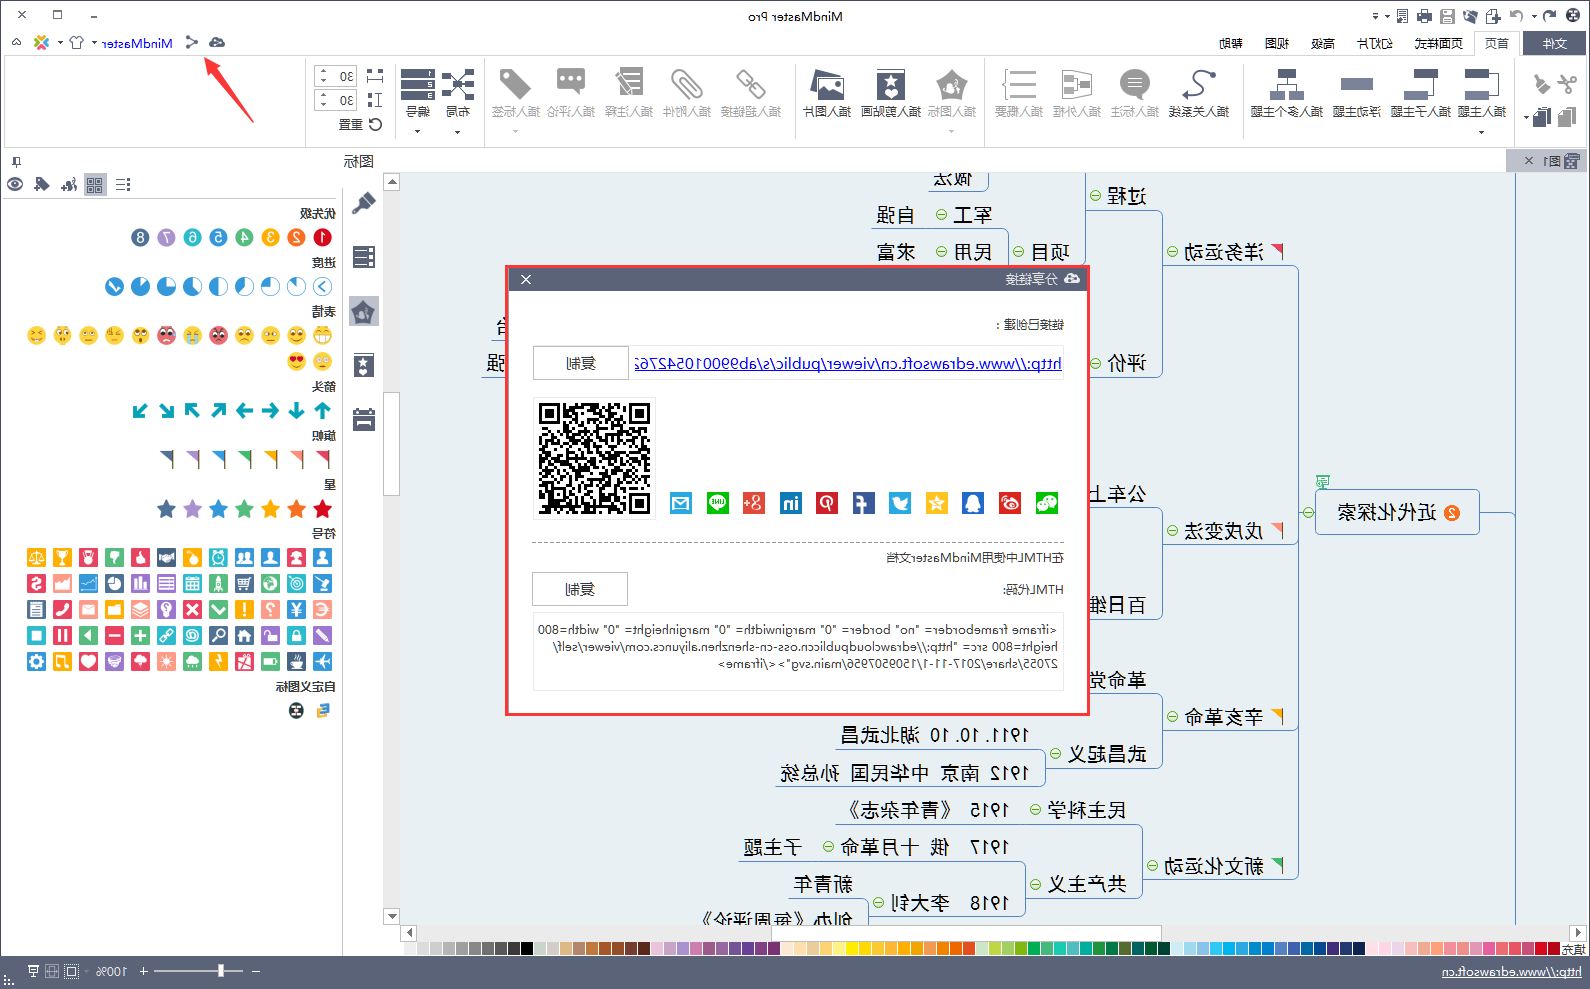The image size is (1590, 989).
Task: Collapse the 共产主义 node toggle
Action: pyautogui.click(x=1035, y=884)
